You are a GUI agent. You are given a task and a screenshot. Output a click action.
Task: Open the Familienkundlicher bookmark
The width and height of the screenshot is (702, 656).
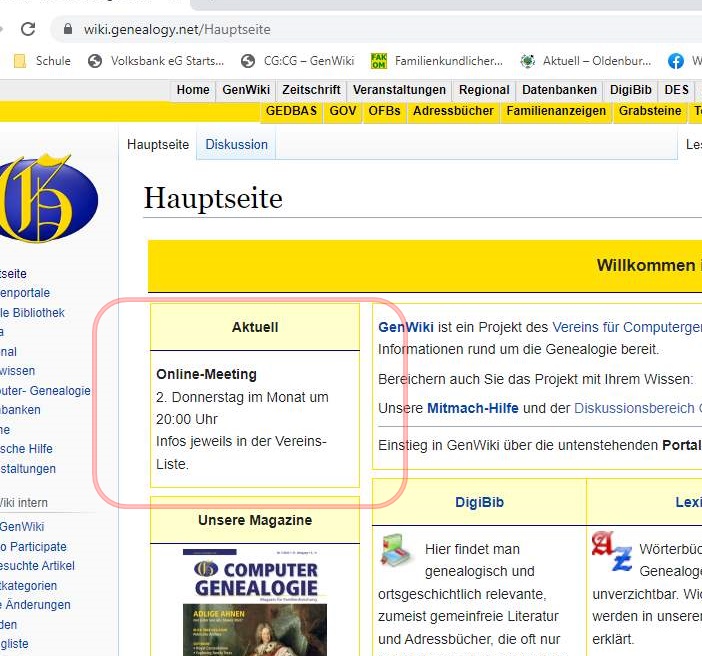(437, 61)
